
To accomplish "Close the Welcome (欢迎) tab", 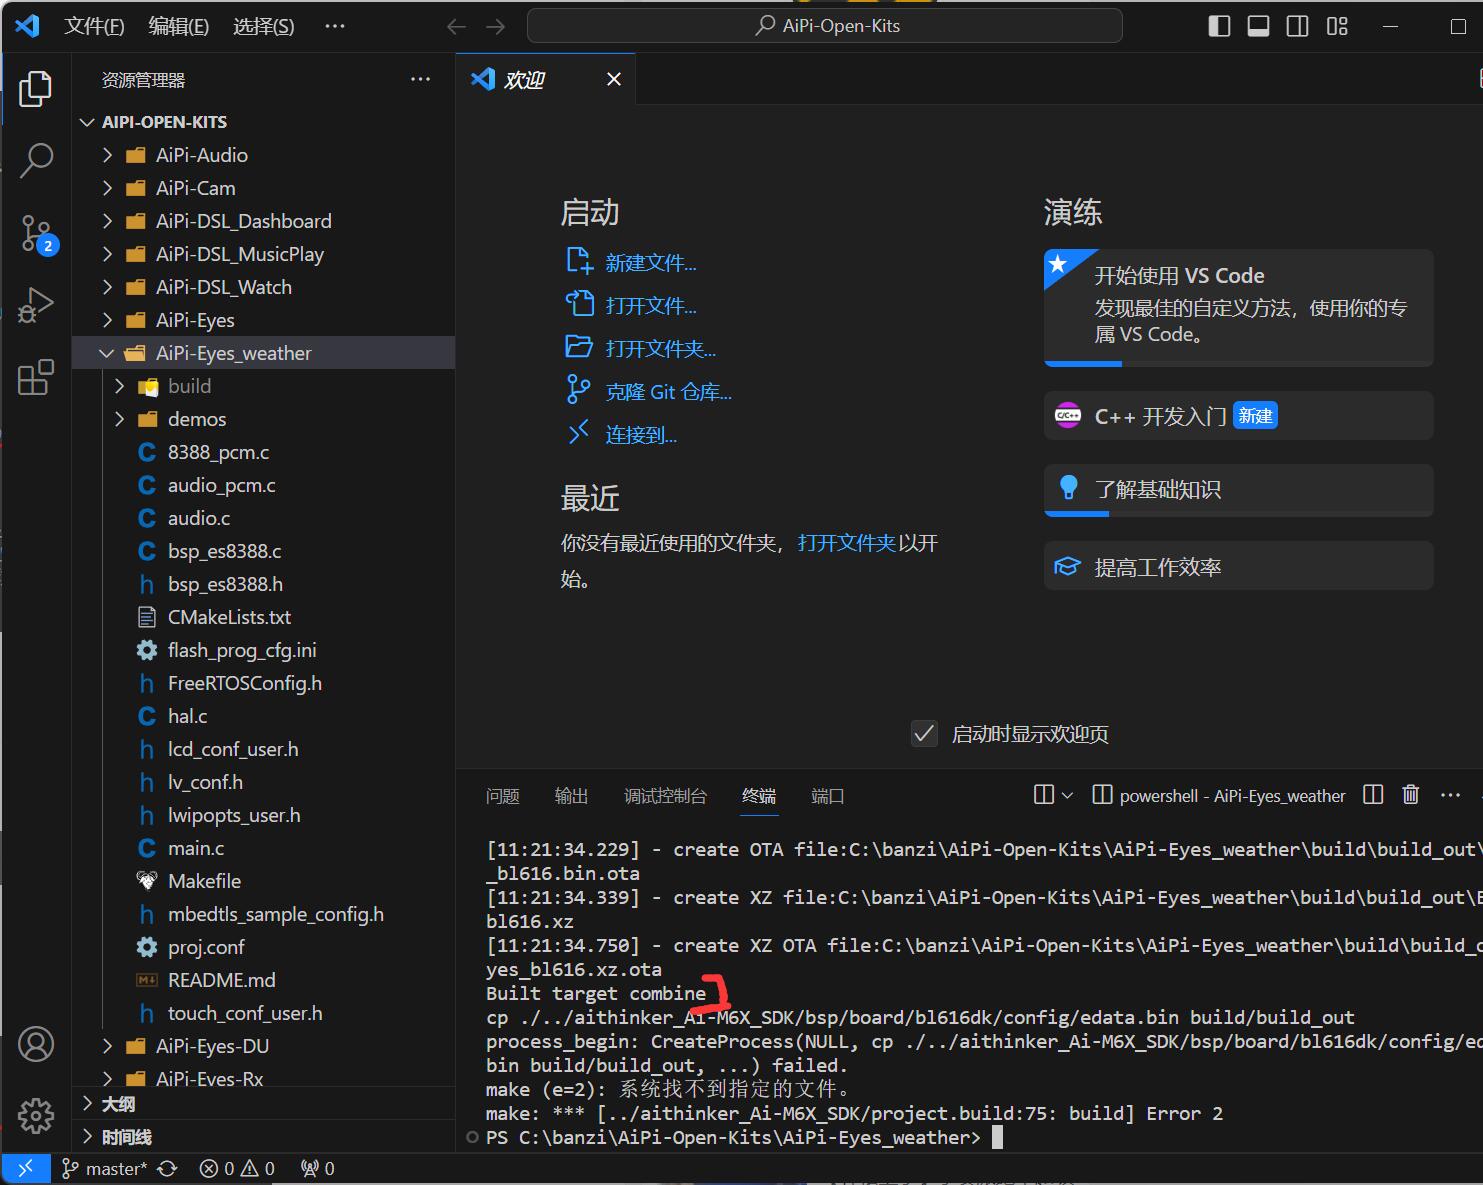I will coord(614,79).
